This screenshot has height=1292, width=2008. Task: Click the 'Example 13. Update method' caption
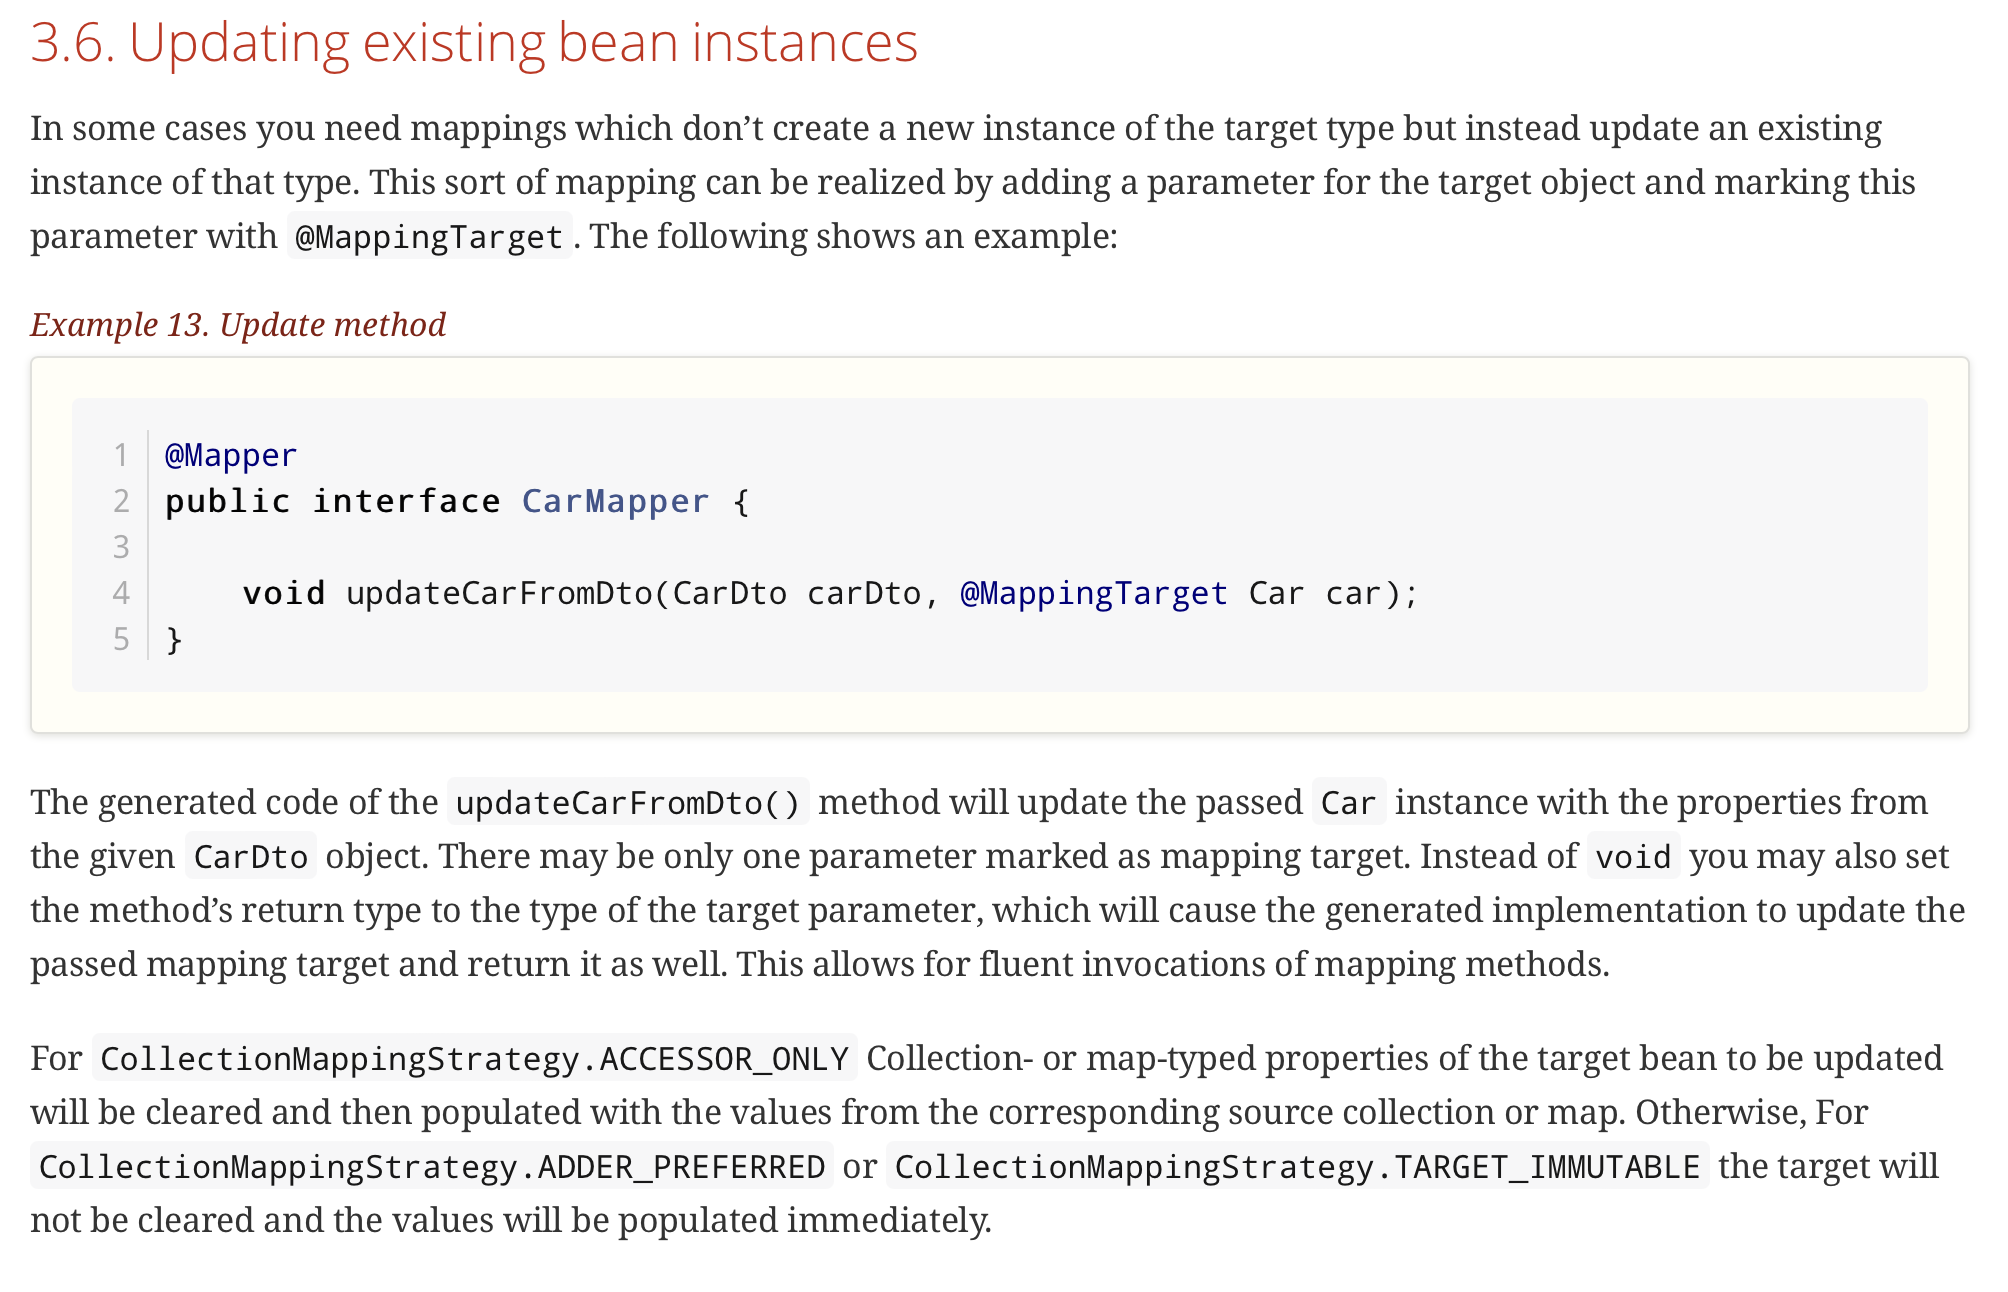[238, 325]
